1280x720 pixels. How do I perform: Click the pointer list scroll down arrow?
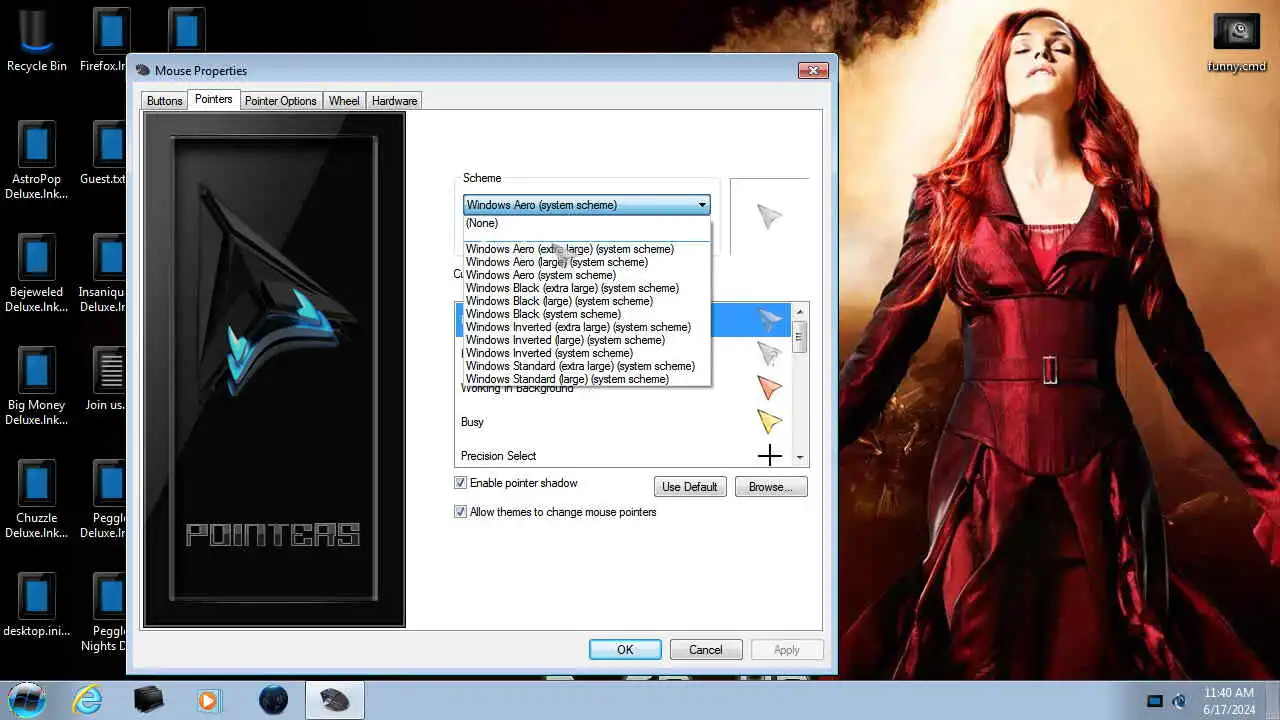click(799, 458)
